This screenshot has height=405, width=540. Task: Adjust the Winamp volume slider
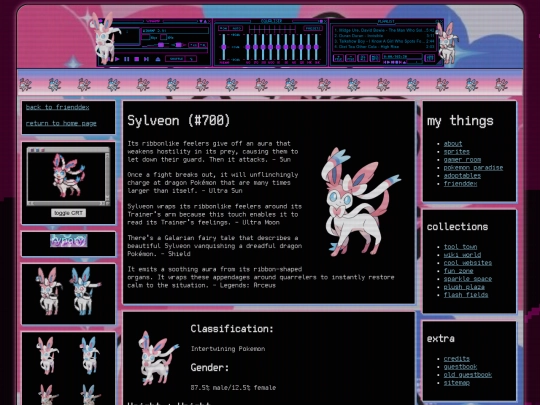[156, 45]
